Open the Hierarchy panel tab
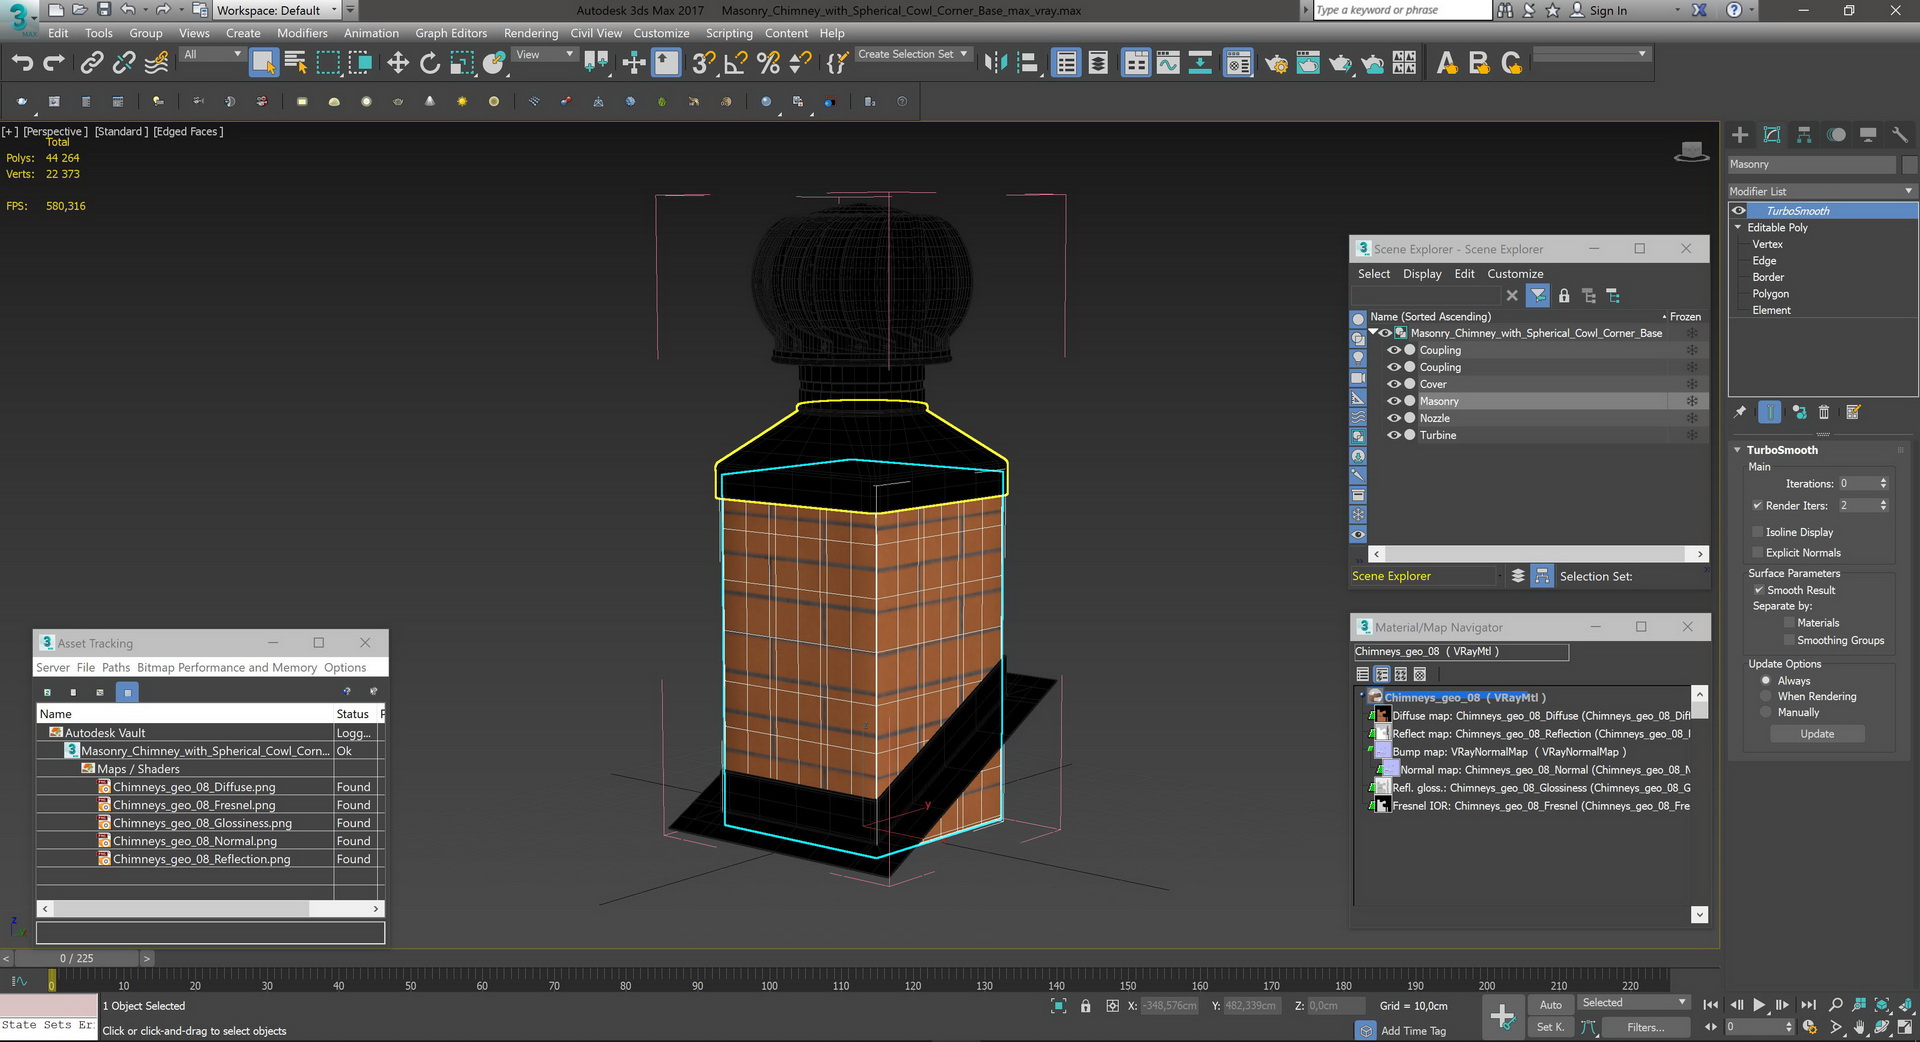The image size is (1920, 1042). click(1804, 135)
